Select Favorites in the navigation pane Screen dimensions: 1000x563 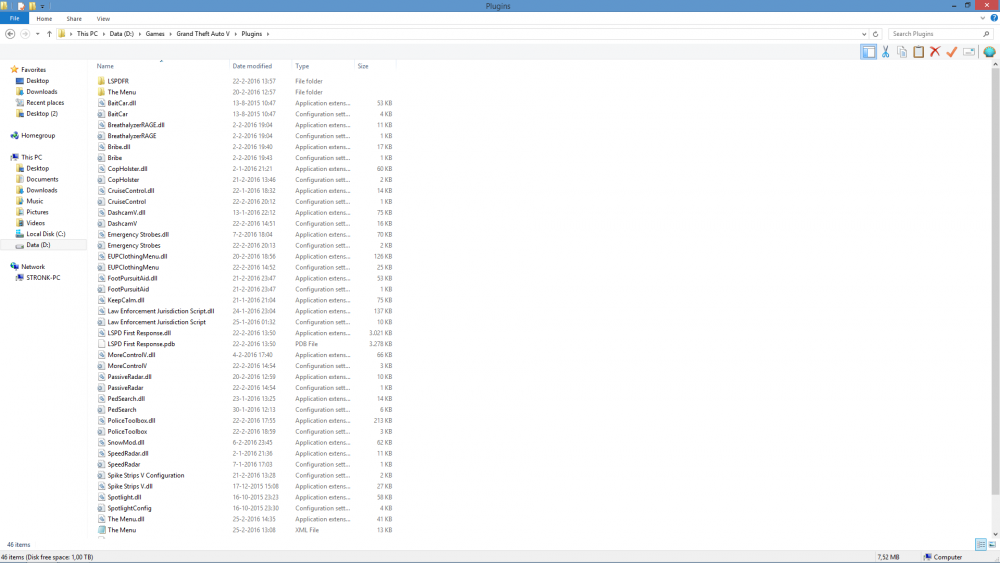pyautogui.click(x=33, y=69)
